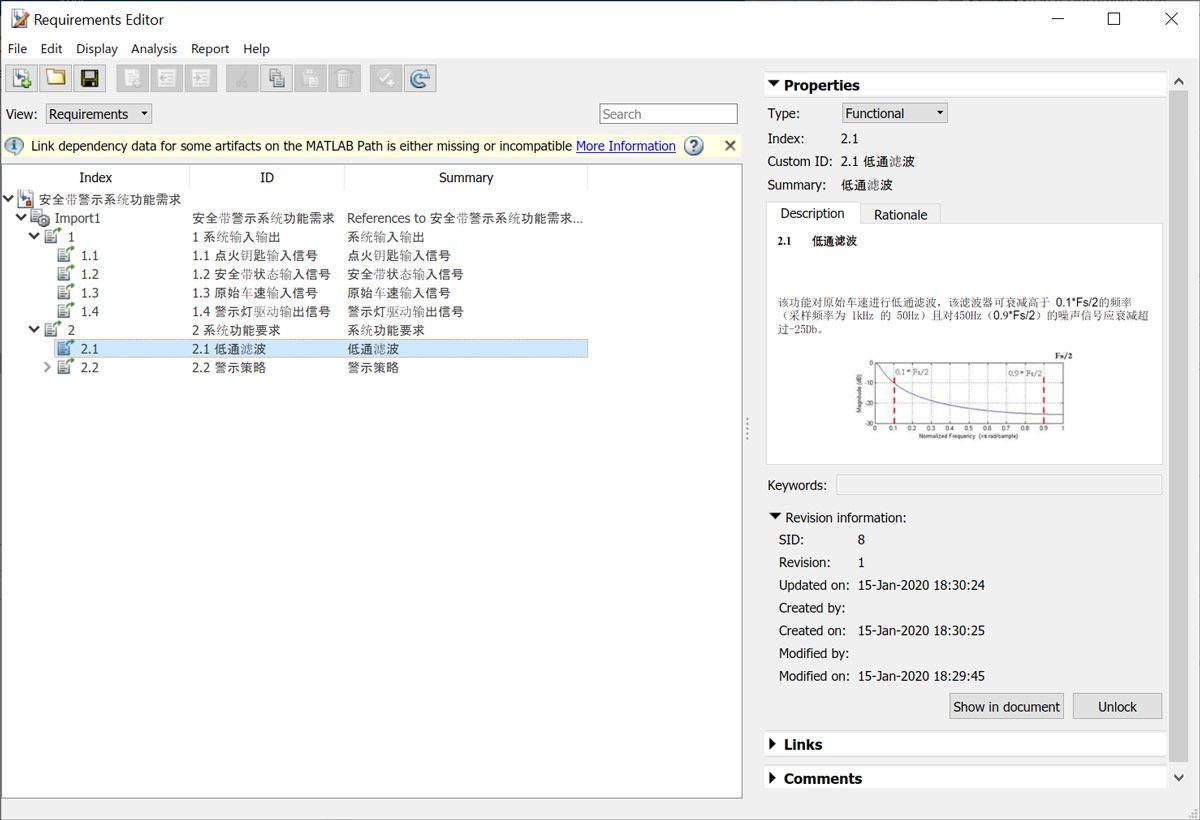Expand requirement 2.2 警示策略 node
1200x820 pixels.
click(x=47, y=367)
